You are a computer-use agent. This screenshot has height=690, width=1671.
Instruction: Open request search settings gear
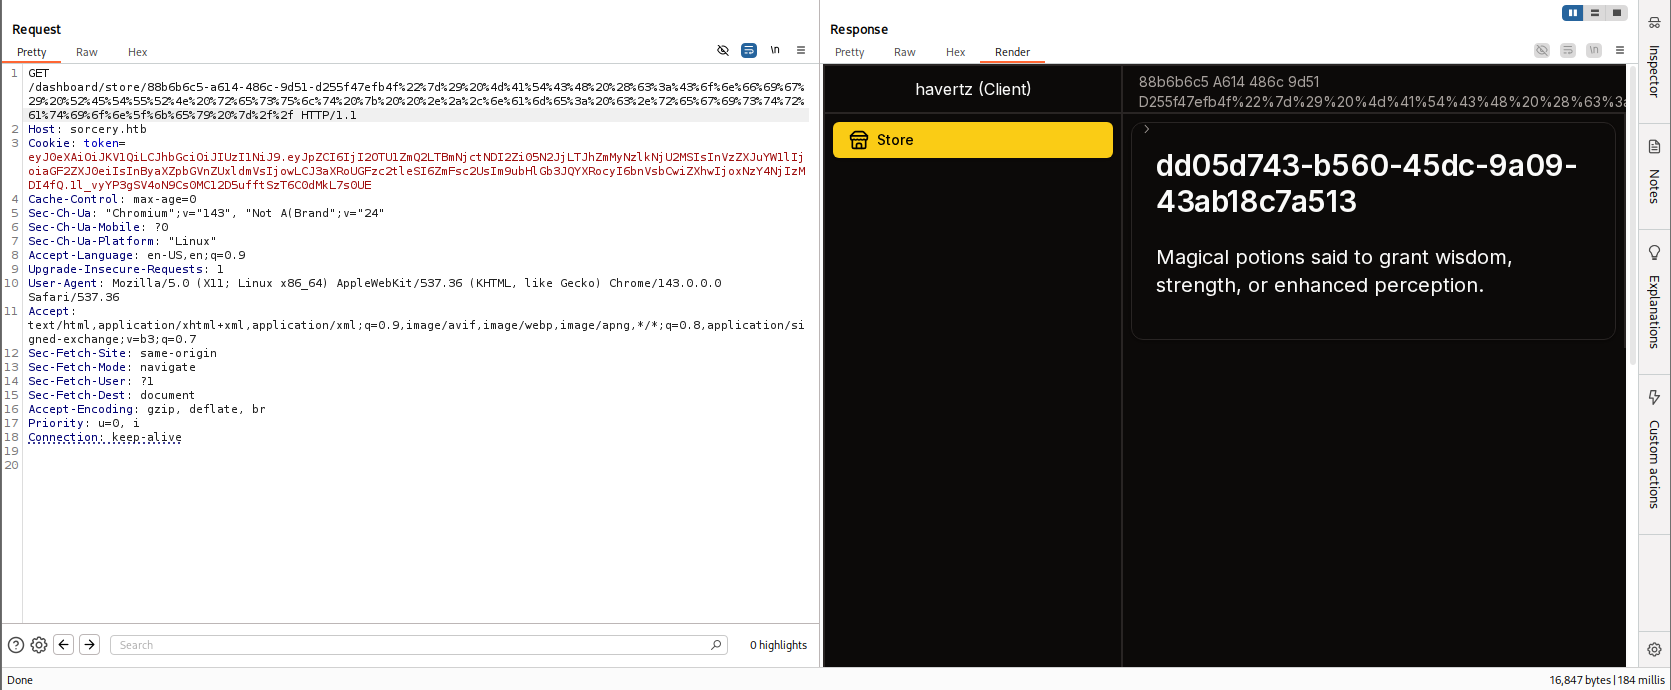pos(39,645)
